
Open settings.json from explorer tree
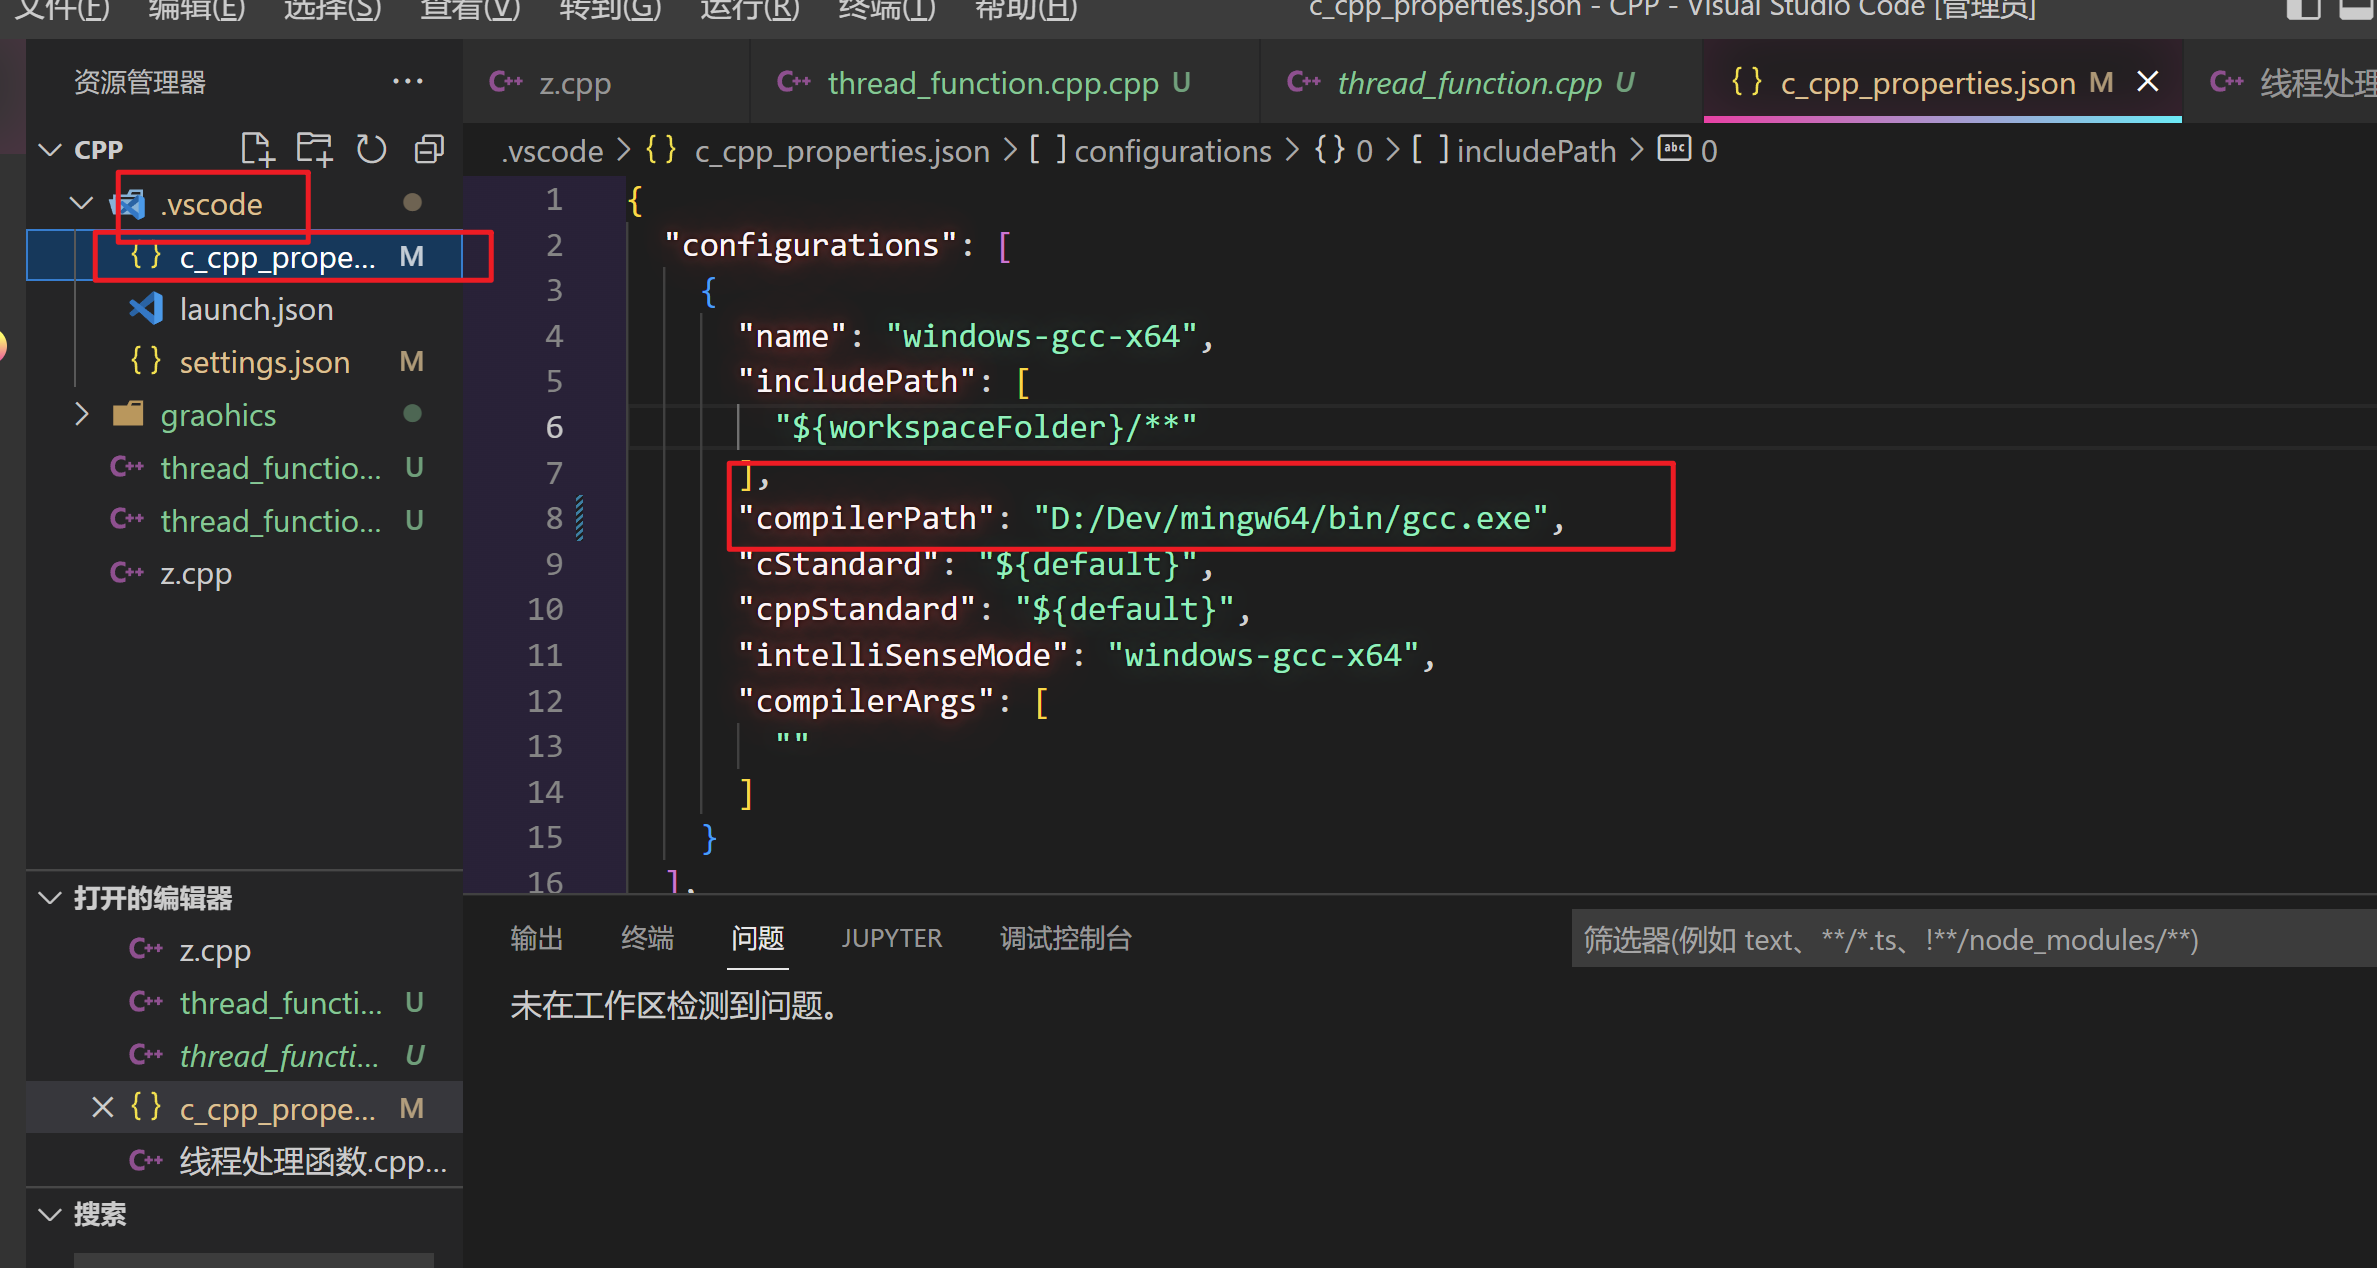(245, 362)
